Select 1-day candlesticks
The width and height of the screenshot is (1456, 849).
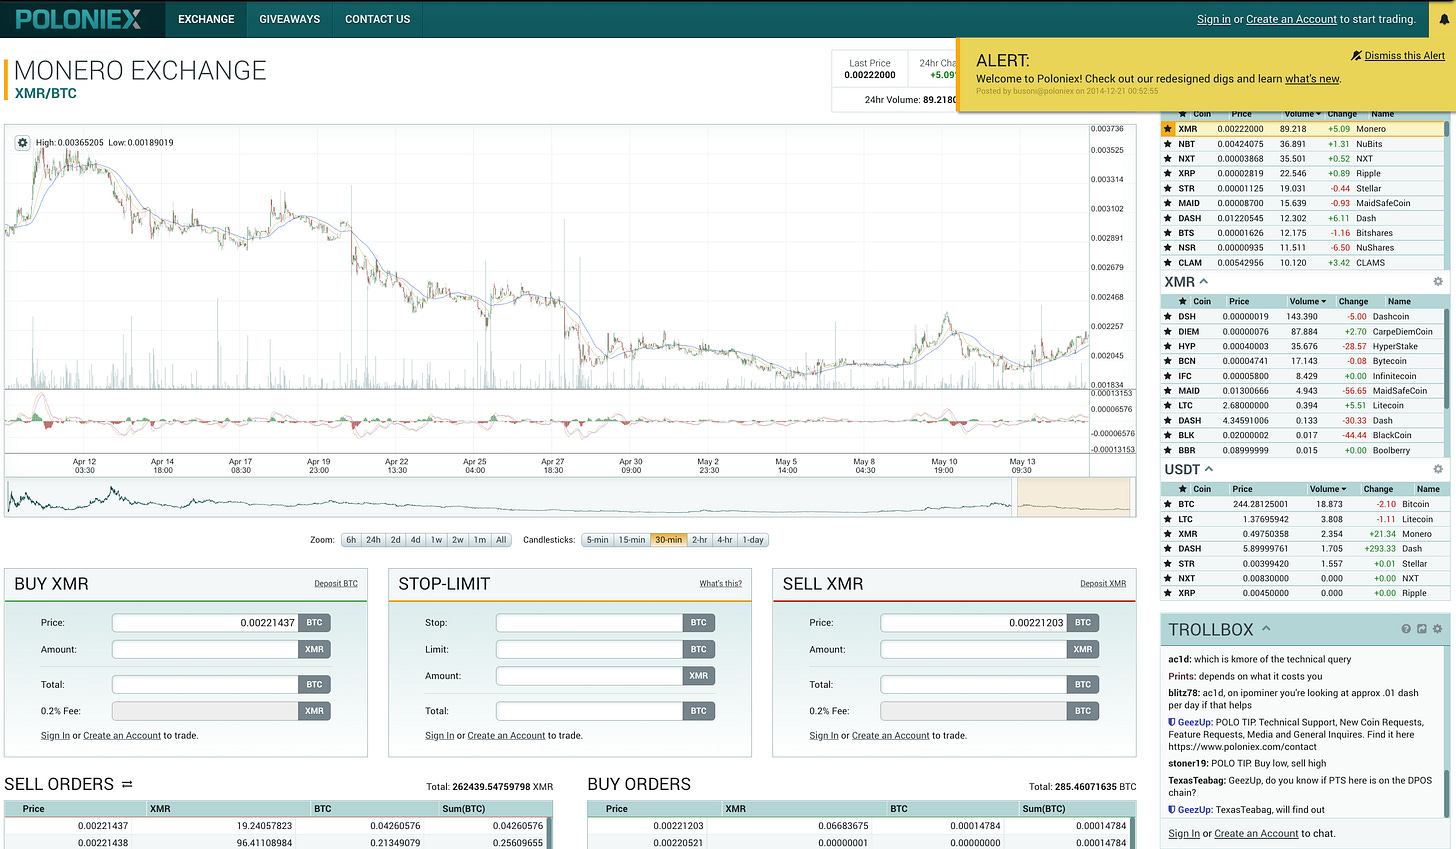coord(753,540)
